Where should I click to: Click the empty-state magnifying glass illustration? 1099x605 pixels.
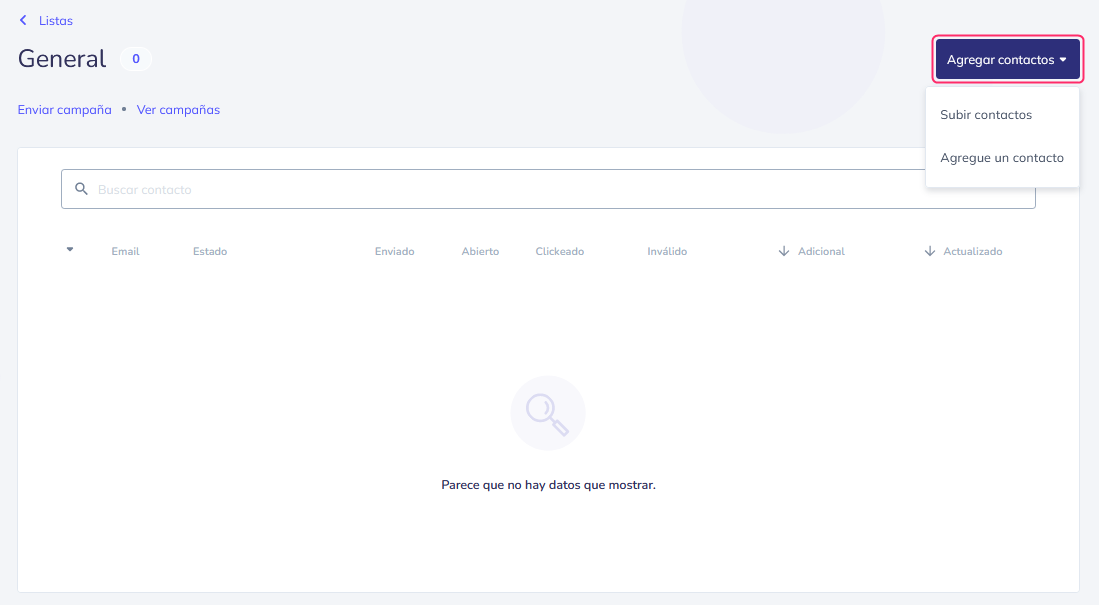click(548, 413)
